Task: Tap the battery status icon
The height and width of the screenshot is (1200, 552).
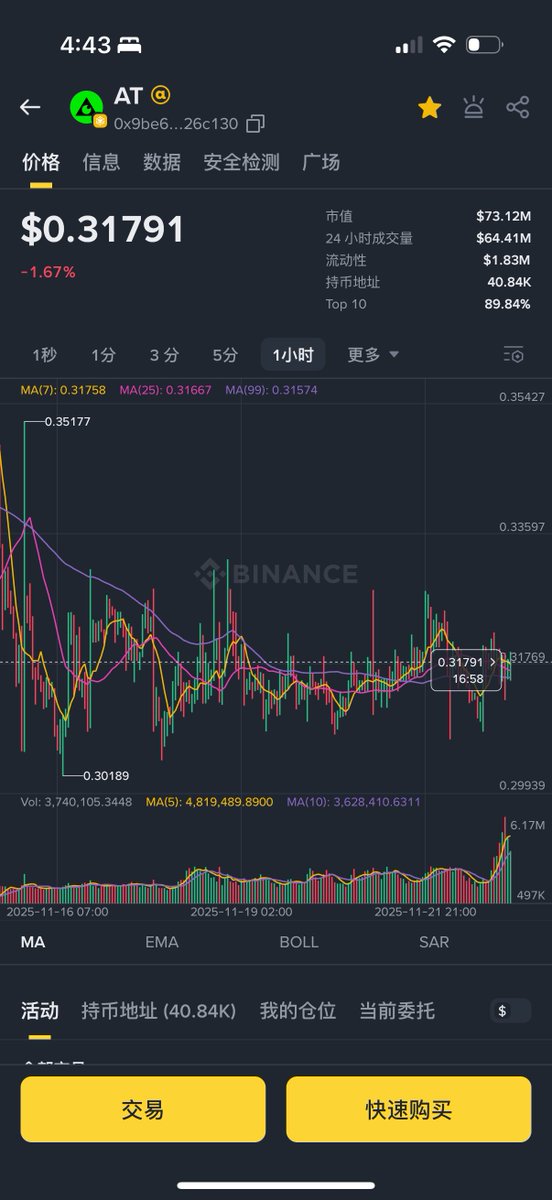Action: [x=483, y=45]
